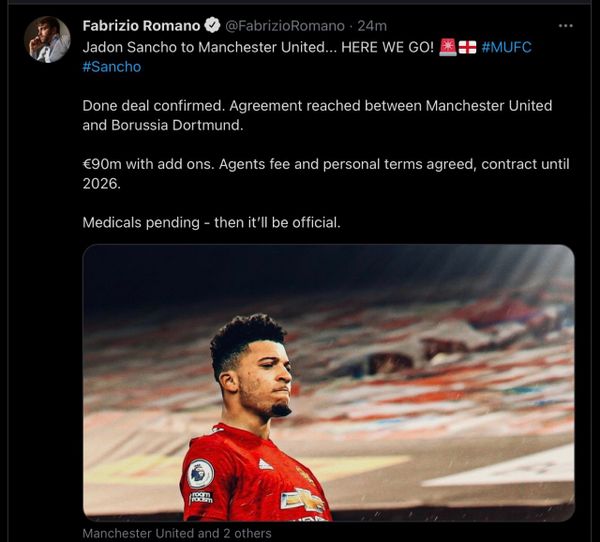600x542 pixels.
Task: Click the "Medicals pending" line of text
Action: pos(211,222)
